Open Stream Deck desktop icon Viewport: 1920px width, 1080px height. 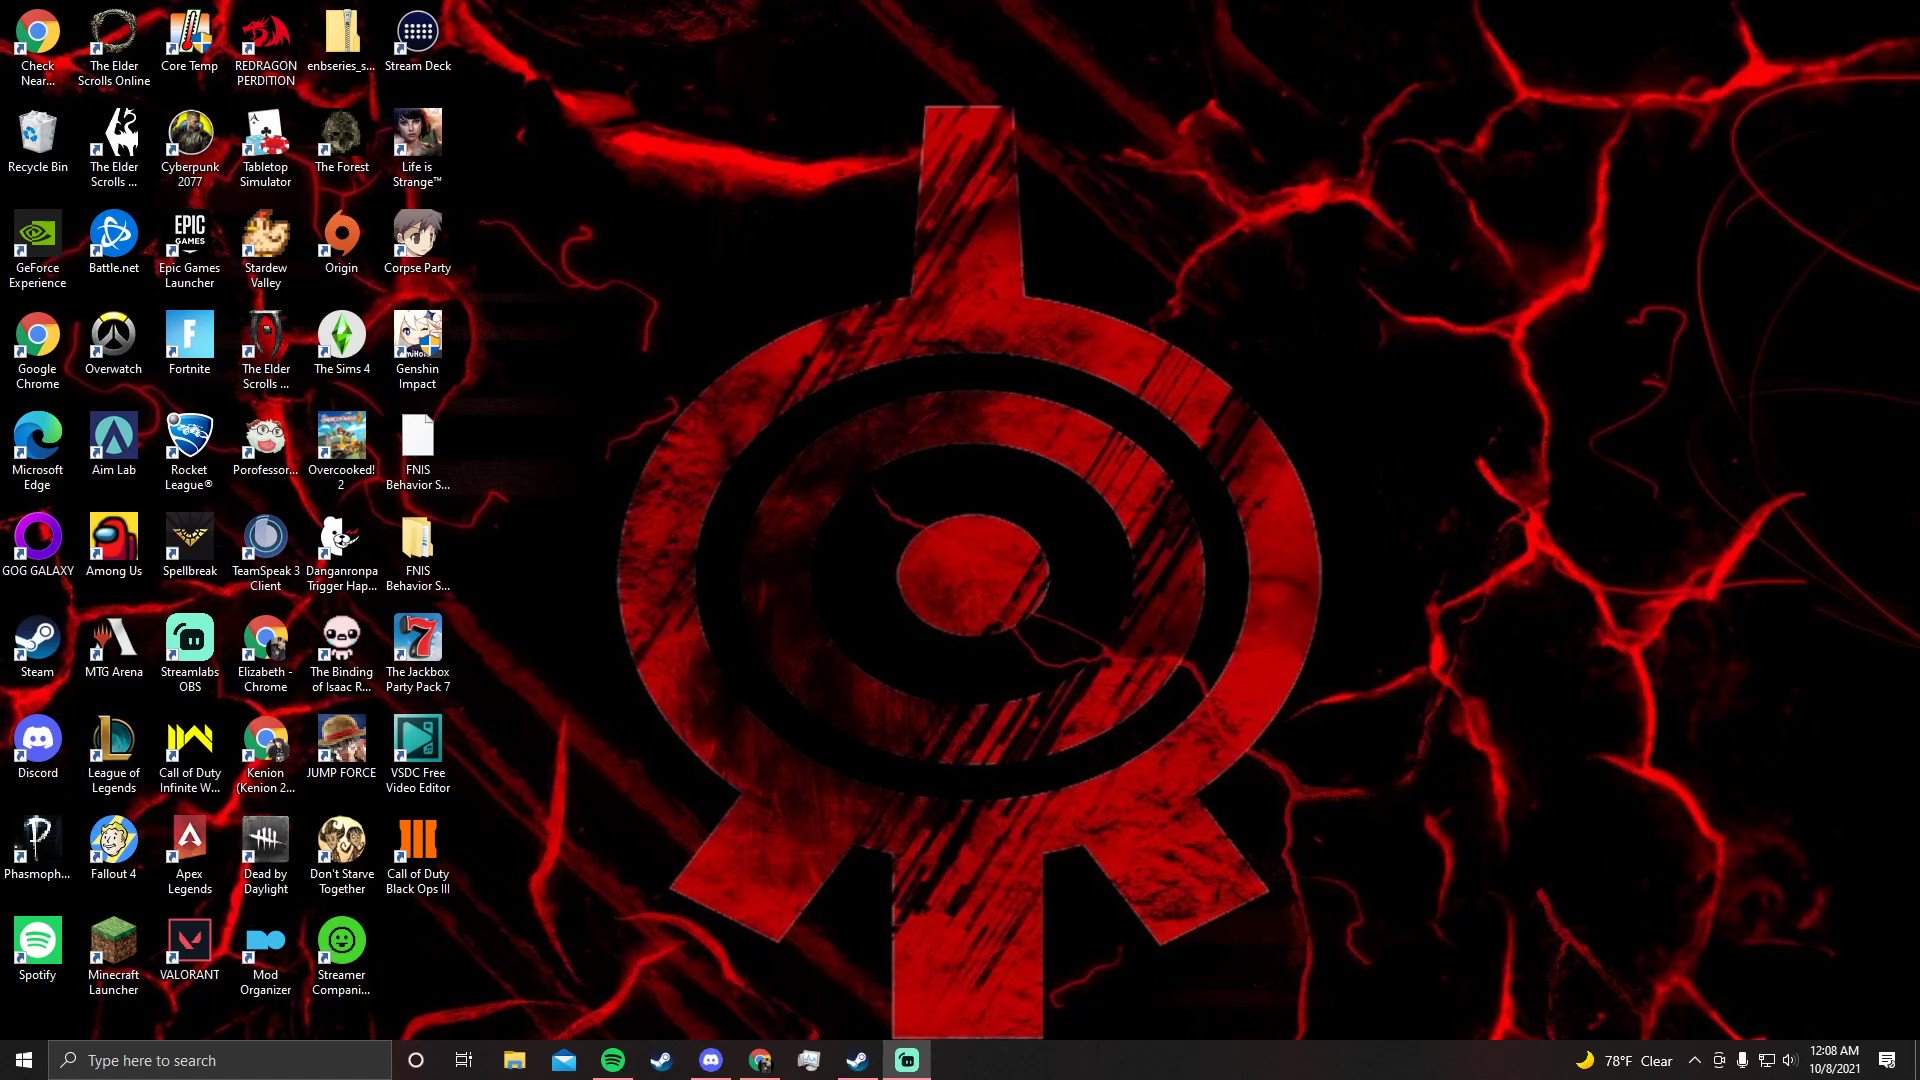pos(418,42)
